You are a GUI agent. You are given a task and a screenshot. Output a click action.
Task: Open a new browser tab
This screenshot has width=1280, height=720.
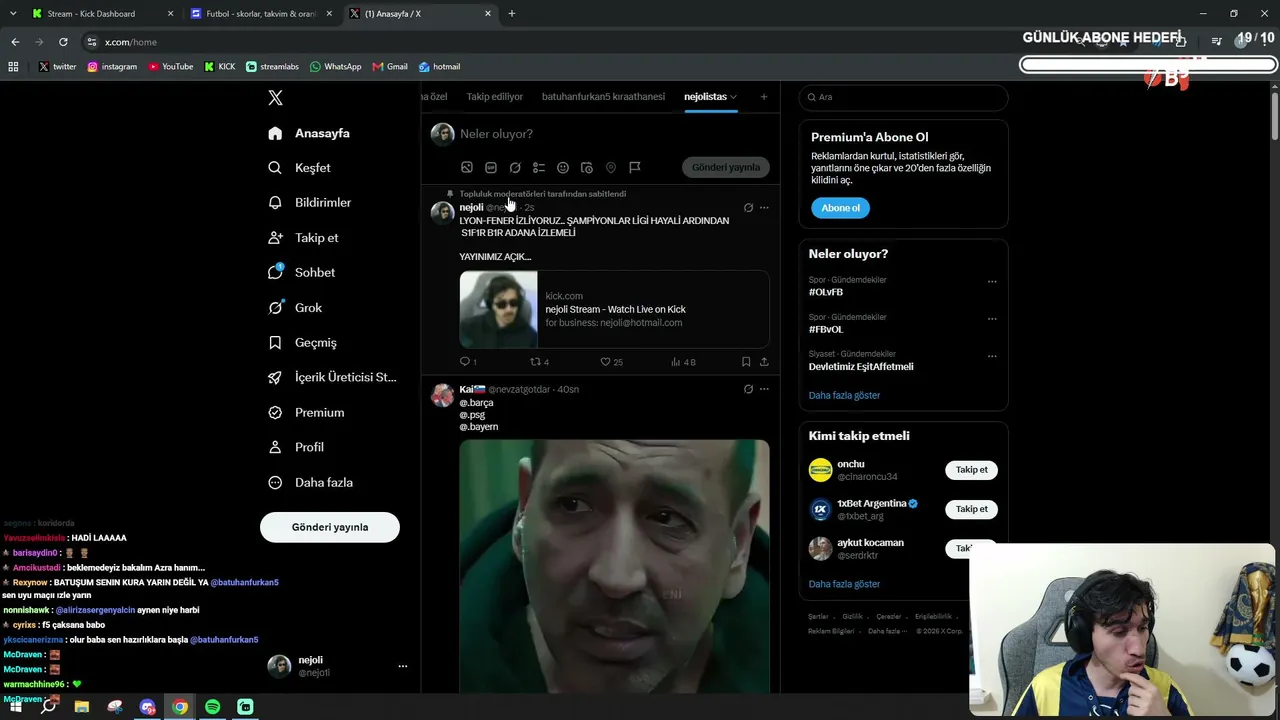[512, 14]
